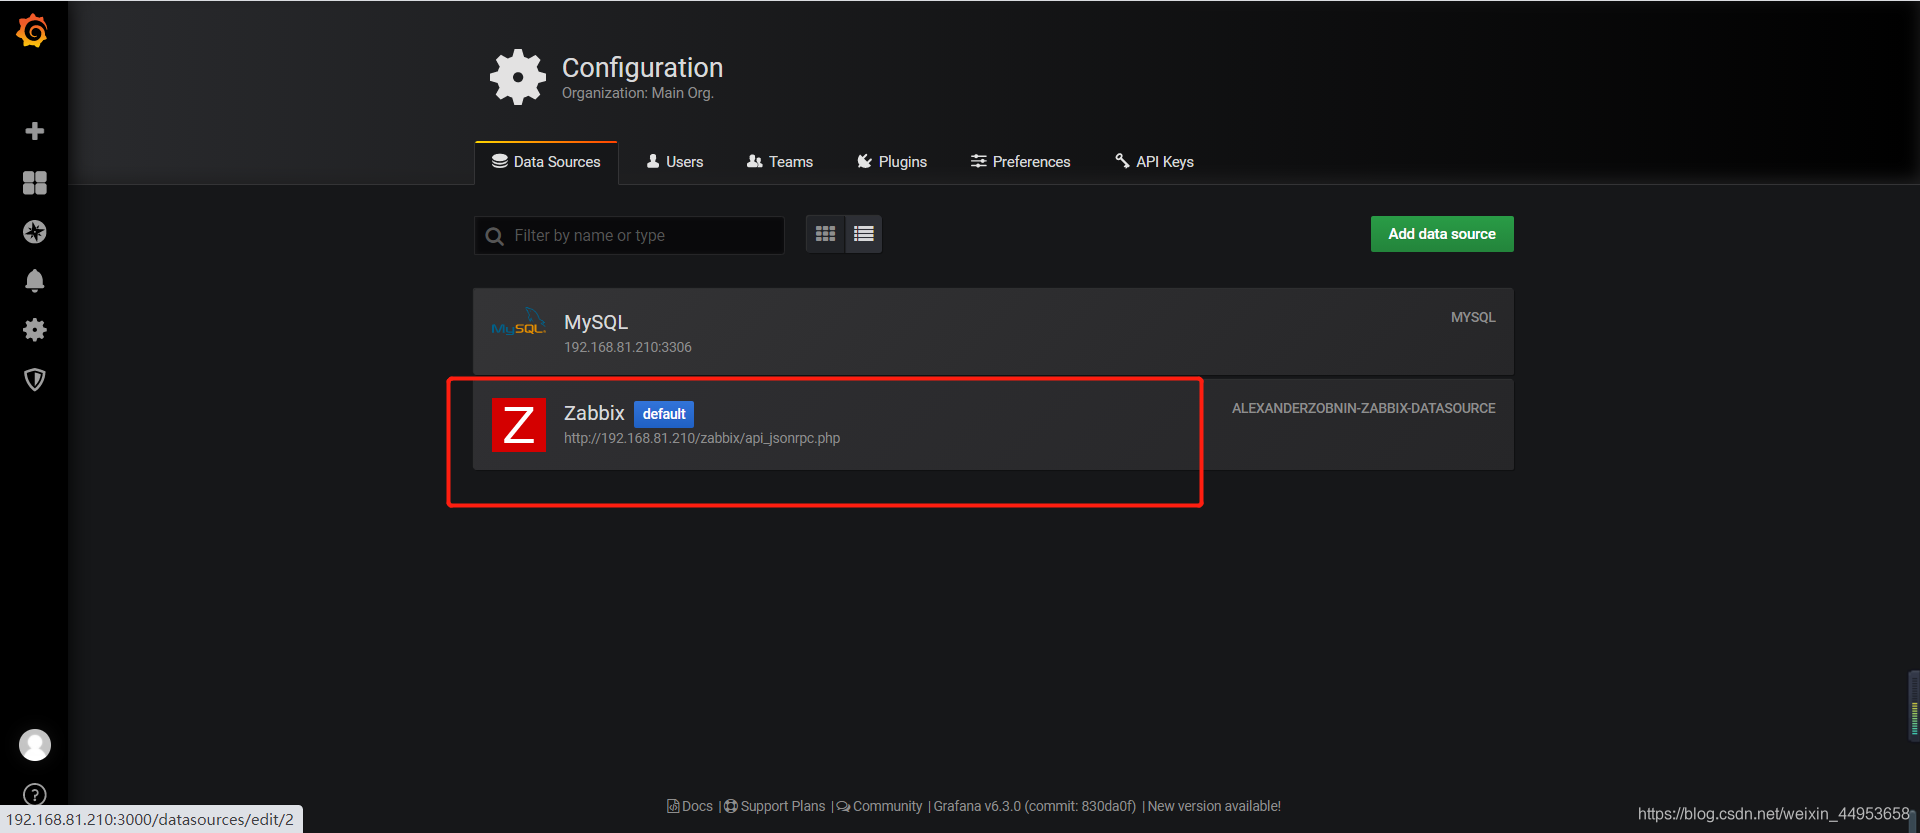Image resolution: width=1920 pixels, height=833 pixels.
Task: Switch to the Teams tab
Action: click(x=780, y=162)
